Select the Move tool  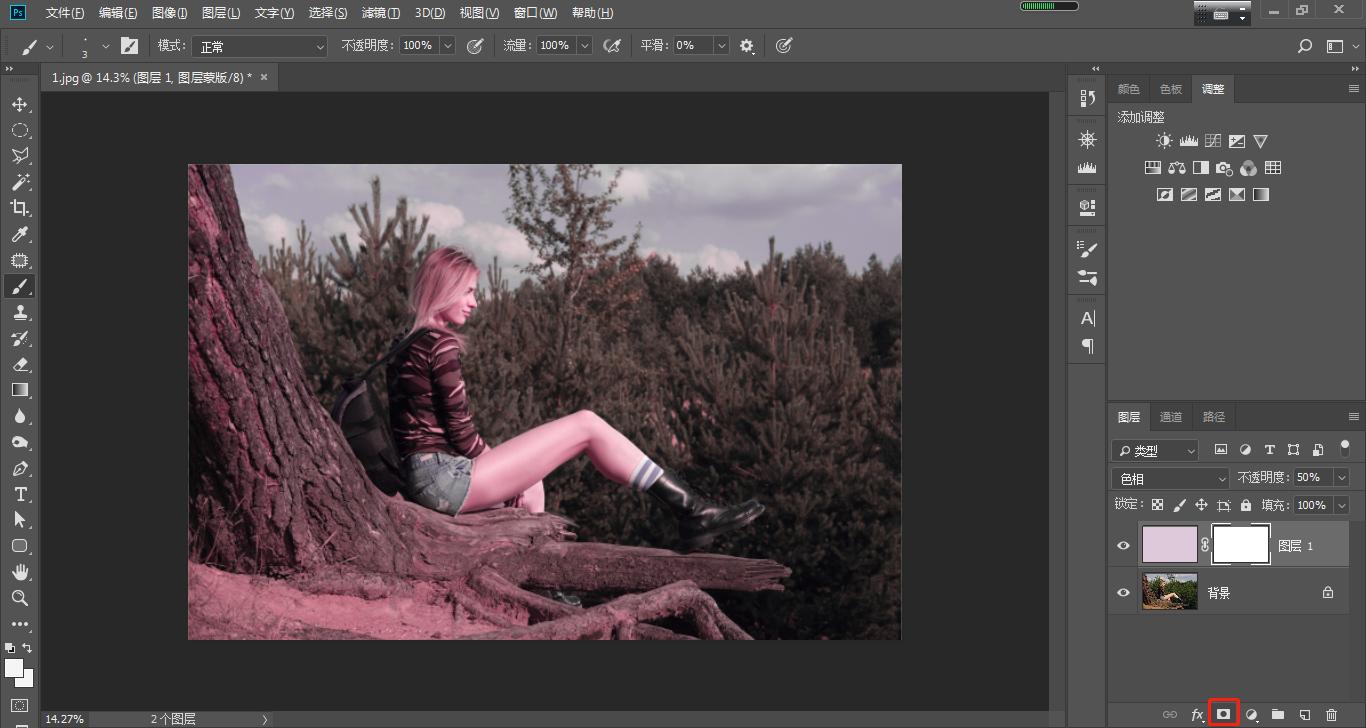(20, 105)
